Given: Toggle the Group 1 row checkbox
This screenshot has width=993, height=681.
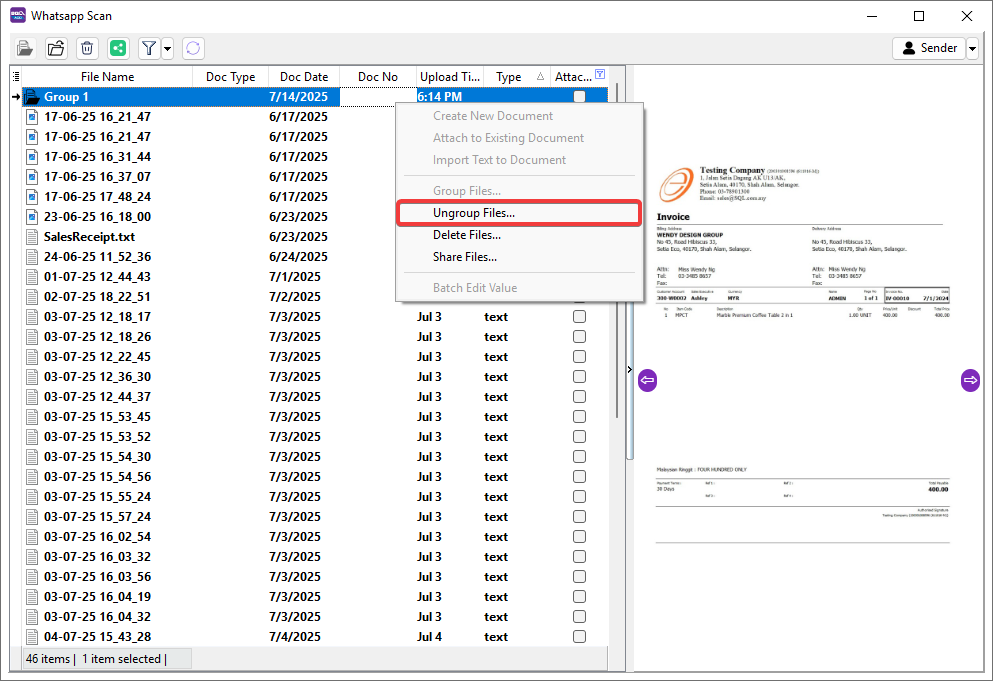Looking at the screenshot, I should (x=579, y=97).
